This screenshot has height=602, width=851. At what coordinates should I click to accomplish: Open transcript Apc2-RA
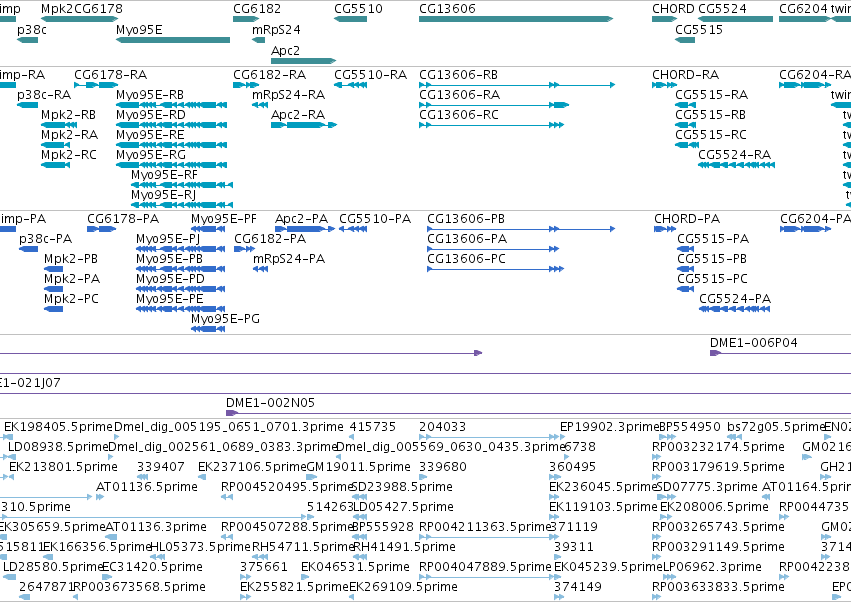pyautogui.click(x=298, y=115)
